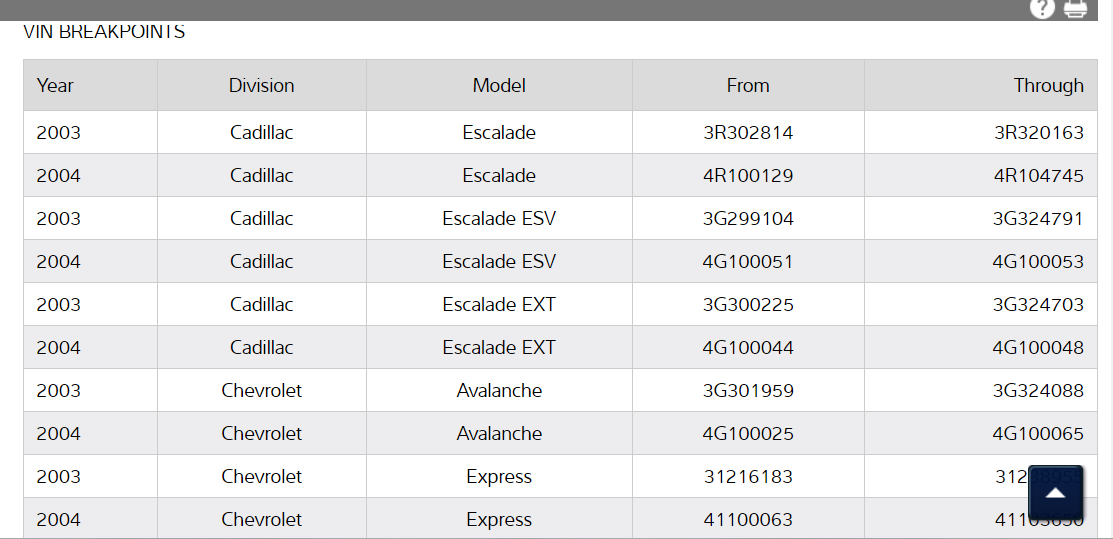Click the 4G100065 Through cell
Screen dimensions: 1113x539
1038,433
